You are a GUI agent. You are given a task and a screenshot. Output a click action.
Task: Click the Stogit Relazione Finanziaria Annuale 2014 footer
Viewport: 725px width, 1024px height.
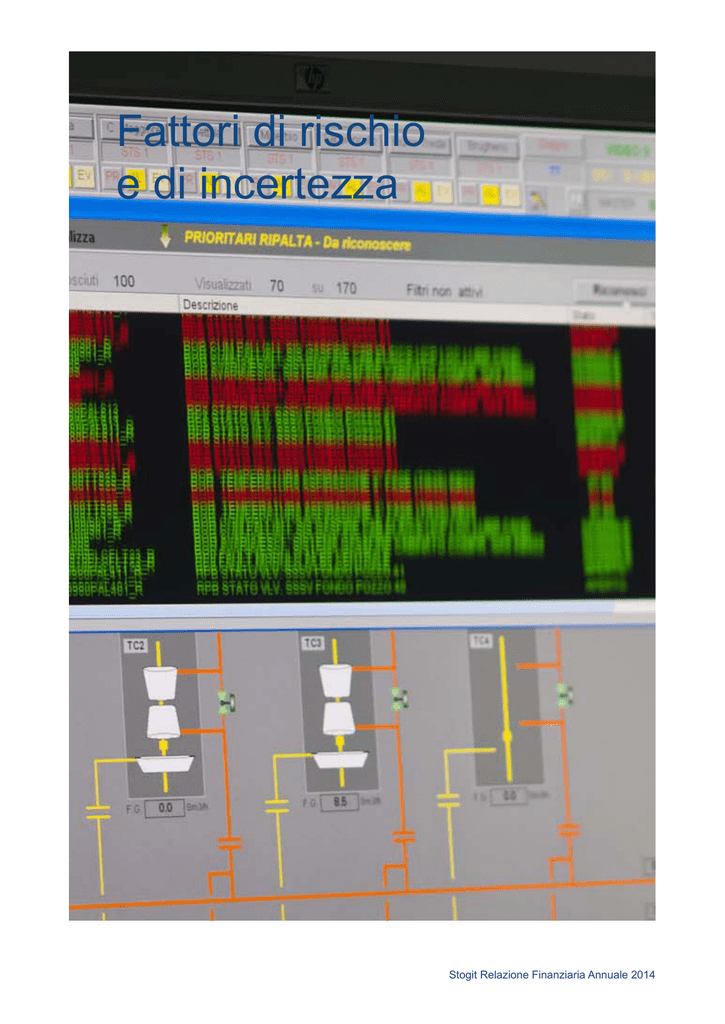click(551, 975)
